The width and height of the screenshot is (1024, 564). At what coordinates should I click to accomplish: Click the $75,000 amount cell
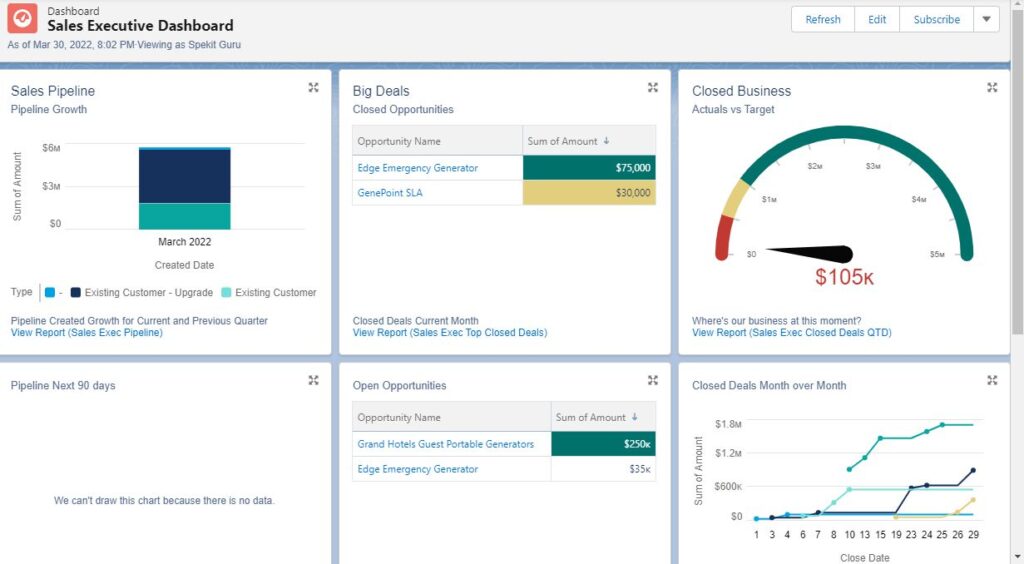tap(589, 168)
